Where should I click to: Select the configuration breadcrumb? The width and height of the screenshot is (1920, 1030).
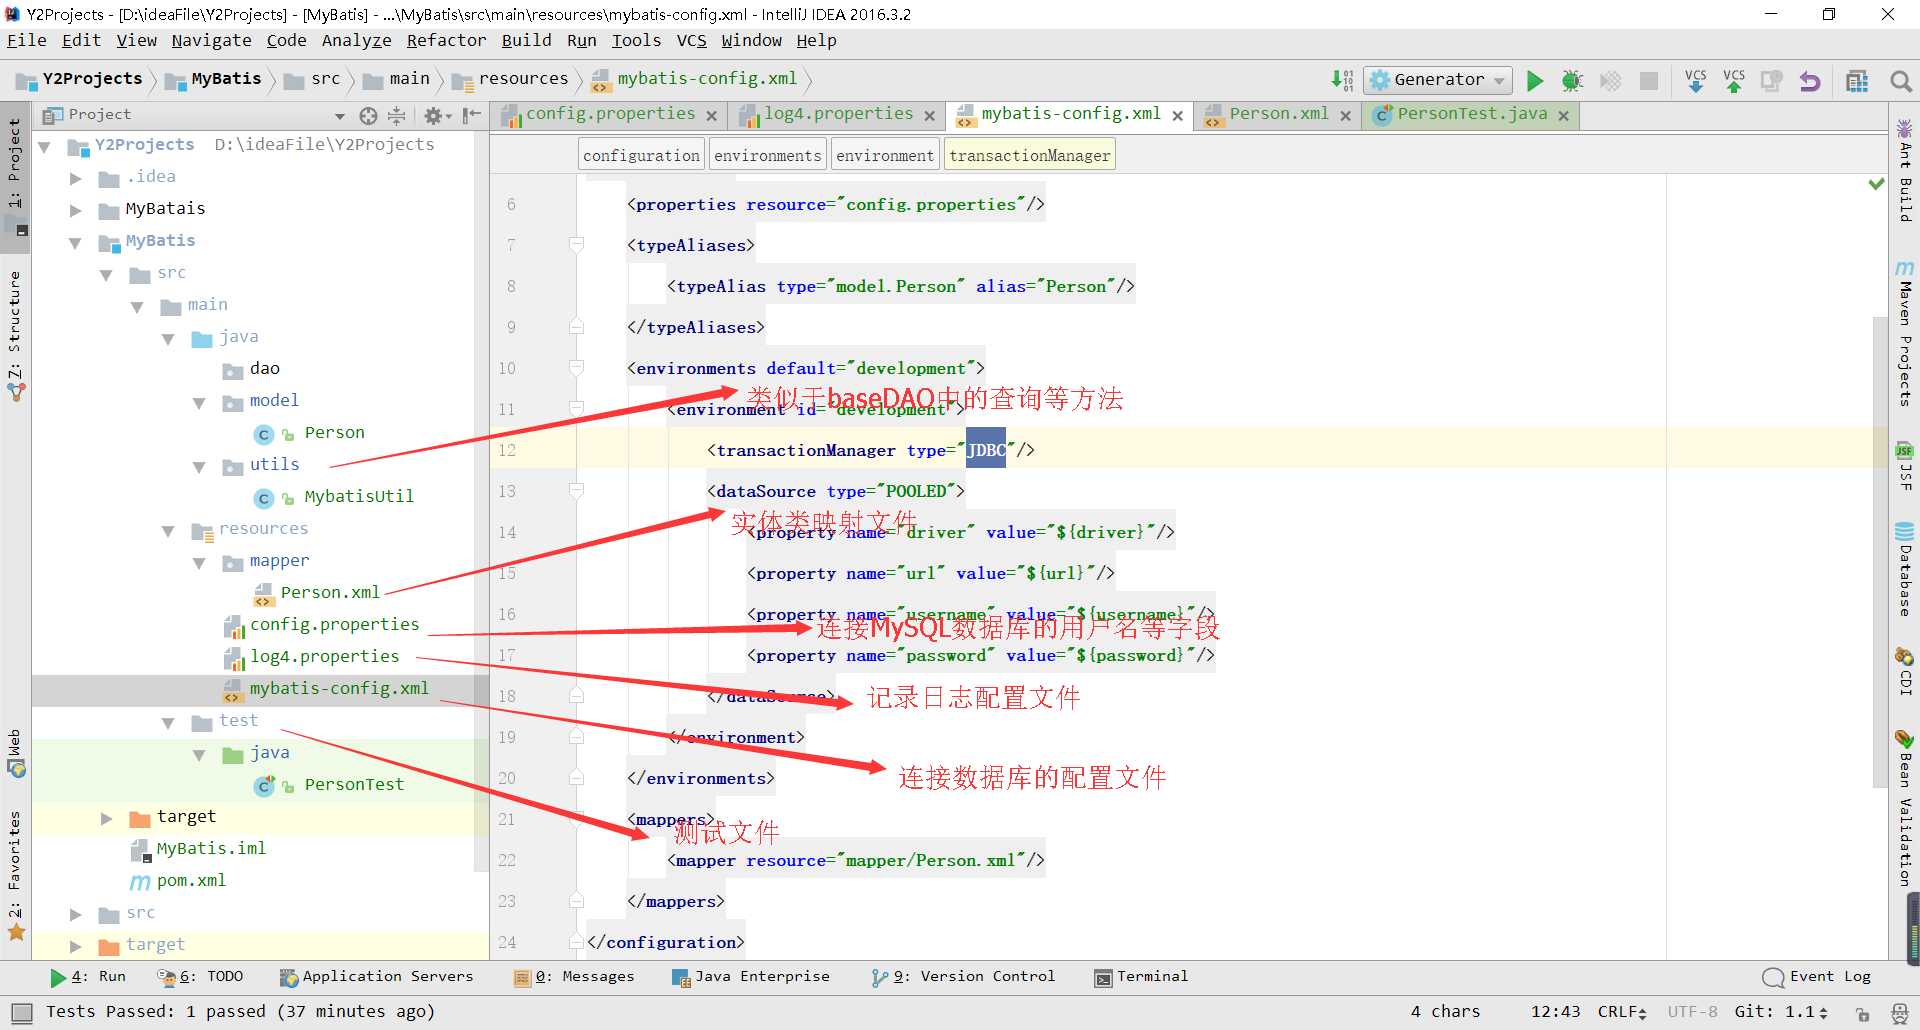(x=641, y=155)
